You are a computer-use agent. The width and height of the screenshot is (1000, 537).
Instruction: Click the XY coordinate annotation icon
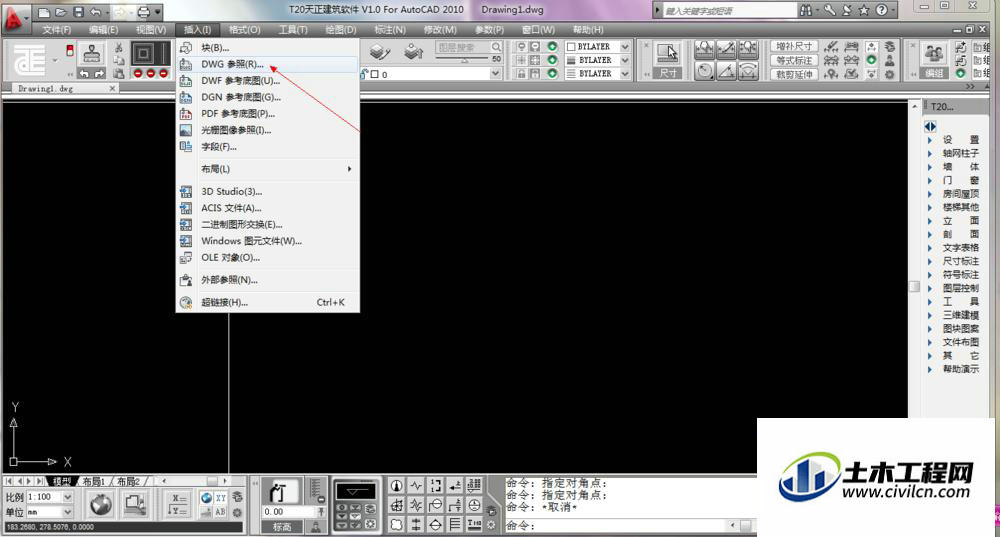pyautogui.click(x=221, y=497)
